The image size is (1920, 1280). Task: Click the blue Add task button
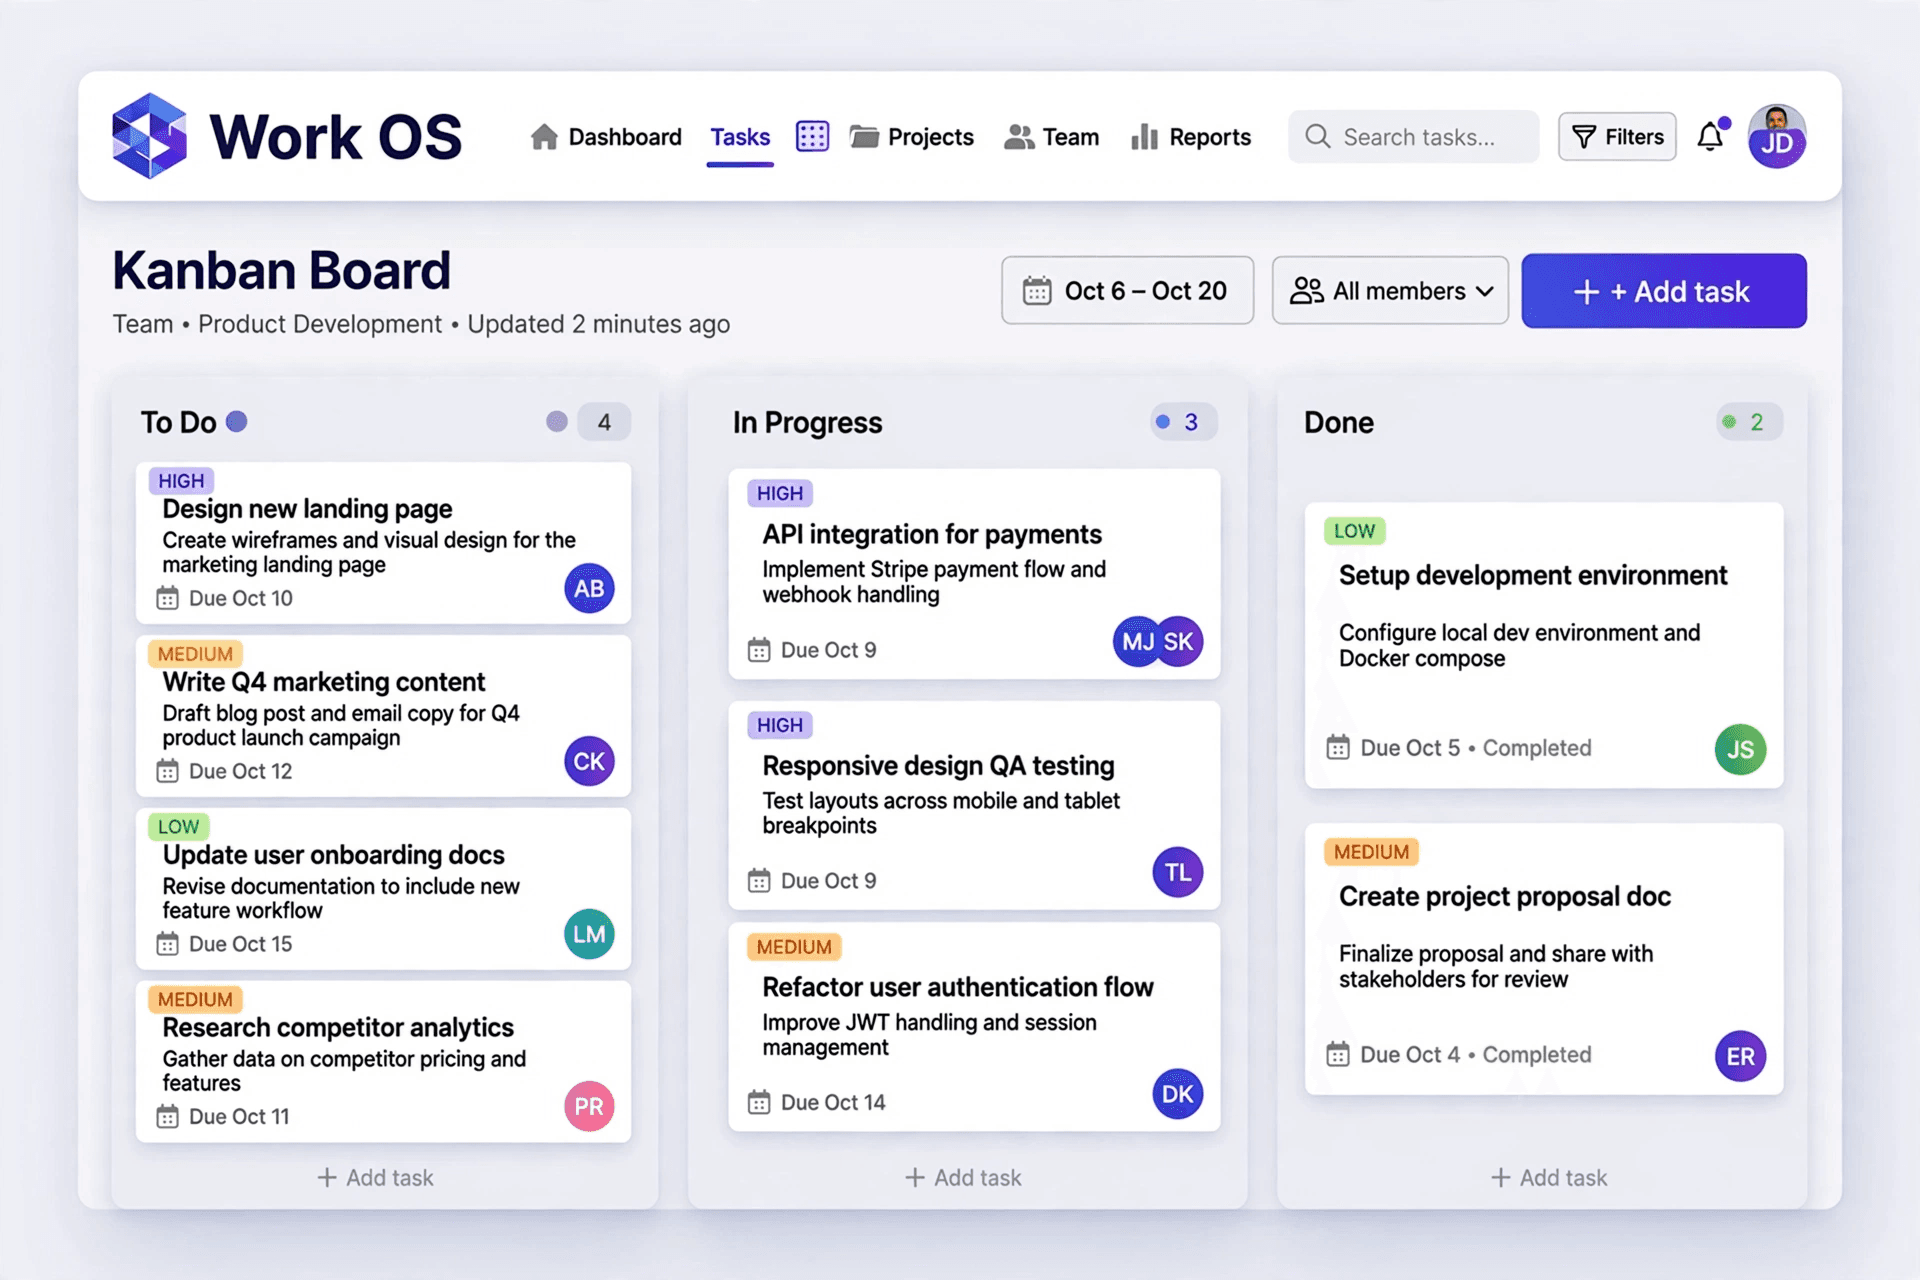[x=1664, y=290]
